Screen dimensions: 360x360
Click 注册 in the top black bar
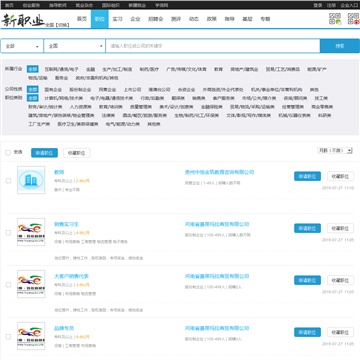[331, 5]
